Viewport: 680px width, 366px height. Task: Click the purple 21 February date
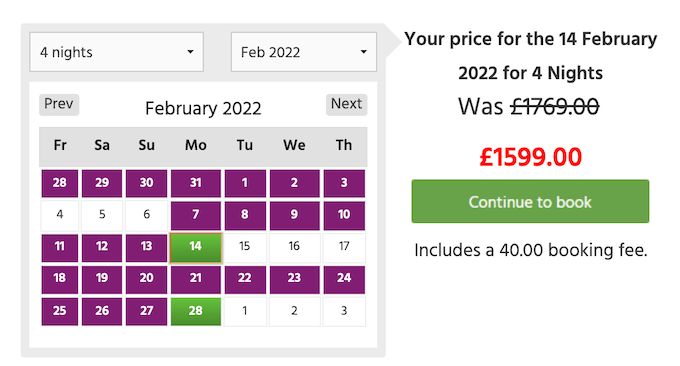(196, 279)
